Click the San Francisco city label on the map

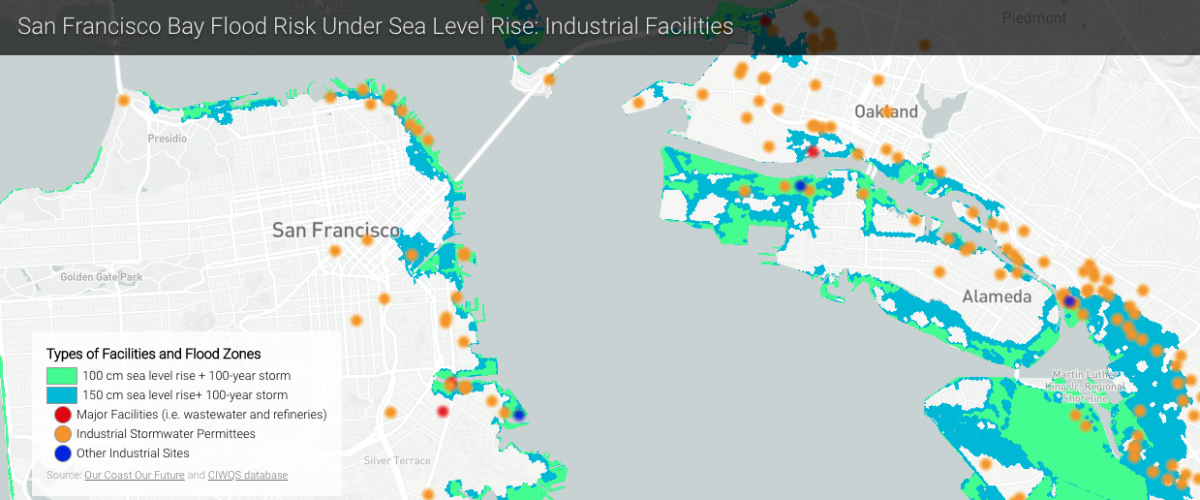(336, 231)
